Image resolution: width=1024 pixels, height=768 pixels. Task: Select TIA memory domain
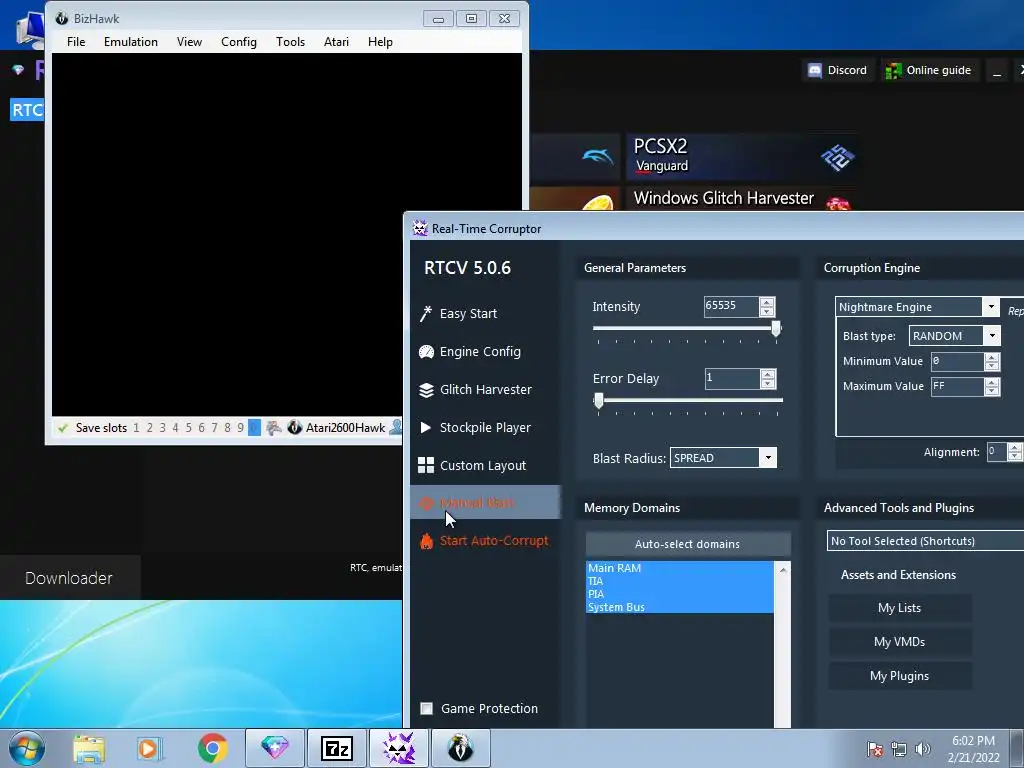tap(679, 581)
